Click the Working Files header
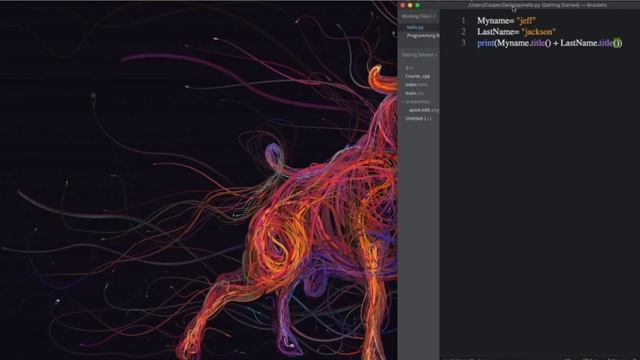Viewport: 640px width, 360px height. (x=418, y=16)
